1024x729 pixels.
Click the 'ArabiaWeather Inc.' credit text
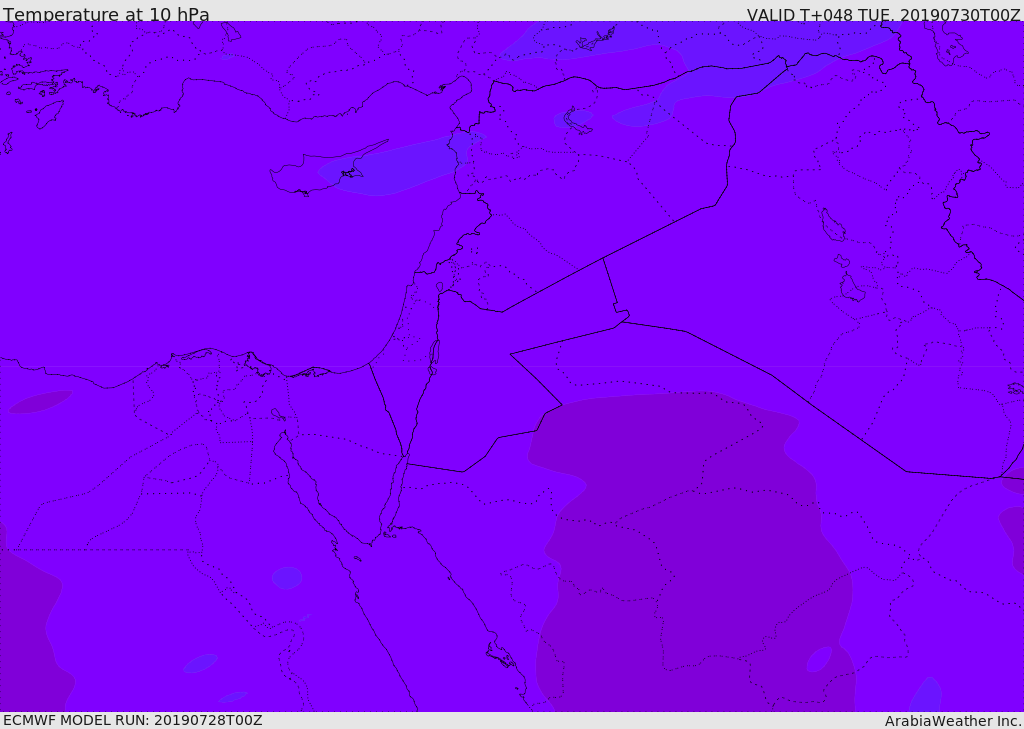pyautogui.click(x=953, y=721)
